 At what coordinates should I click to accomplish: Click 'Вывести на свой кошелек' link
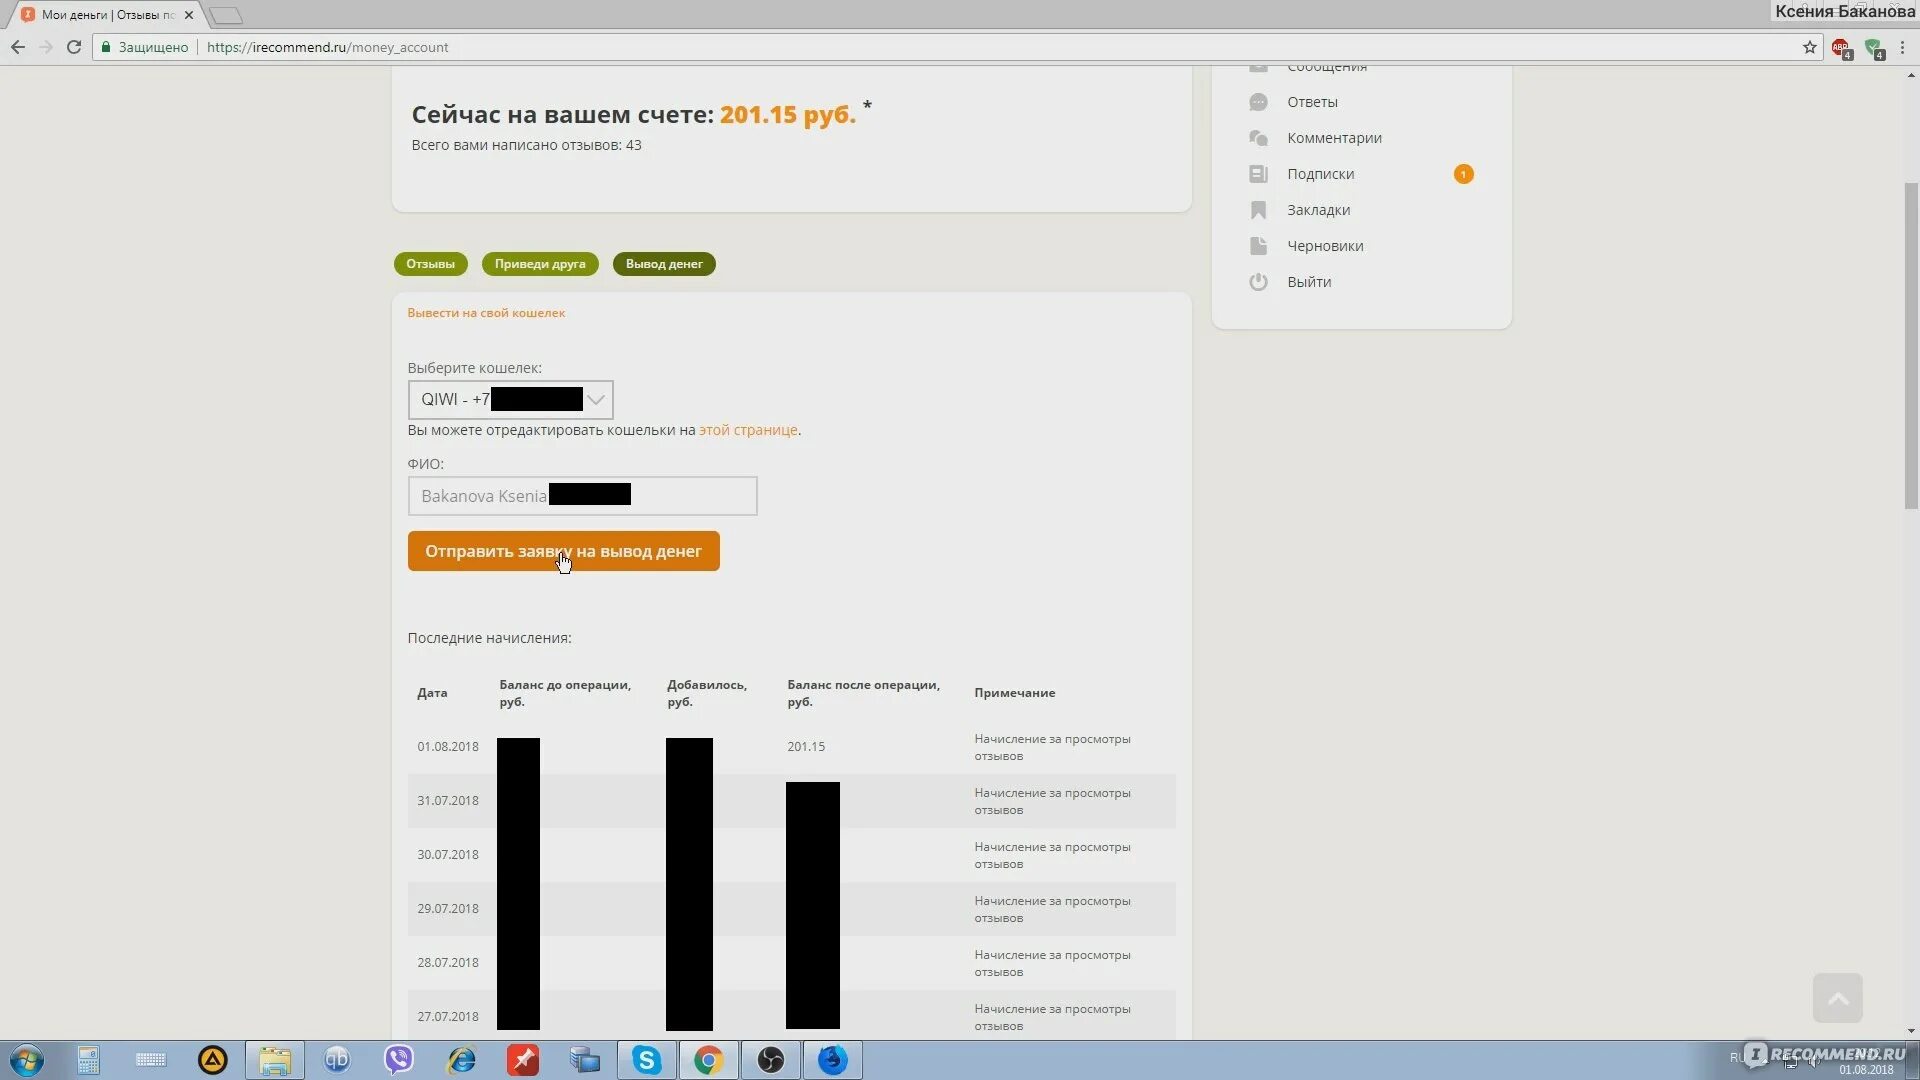pyautogui.click(x=486, y=313)
